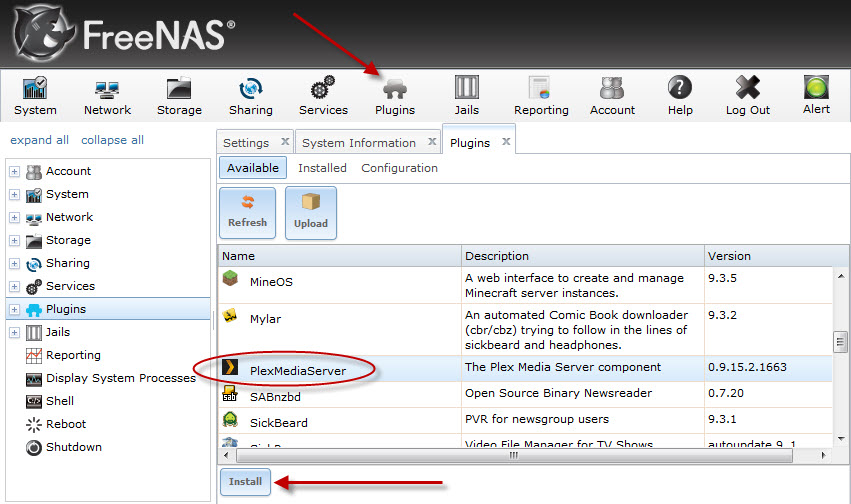Click the plugin list scroll-up arrow
The image size is (851, 504).
coord(840,276)
